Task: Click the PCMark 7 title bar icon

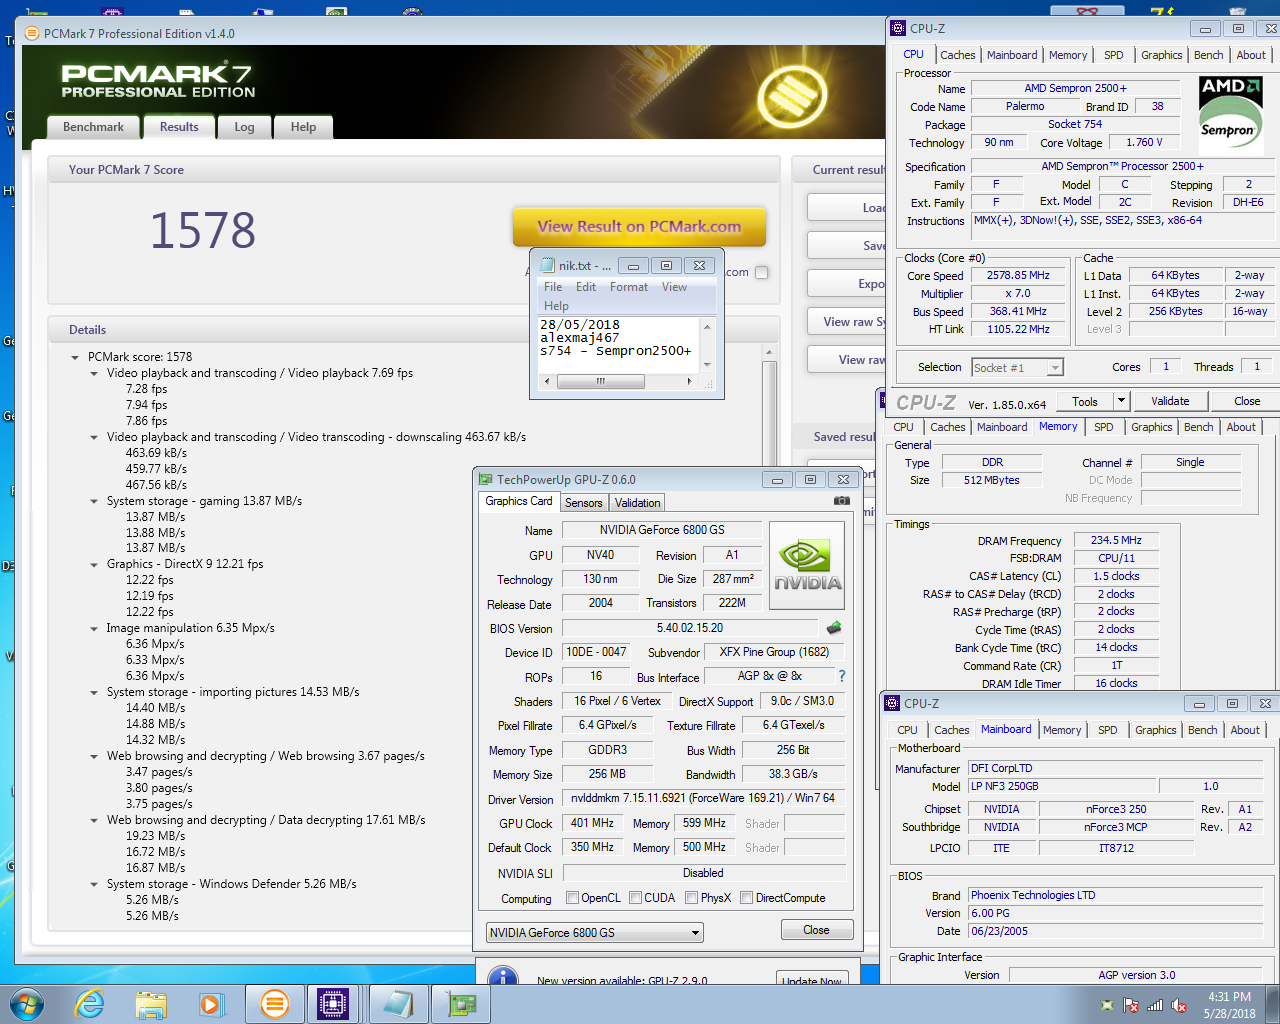Action: point(32,33)
